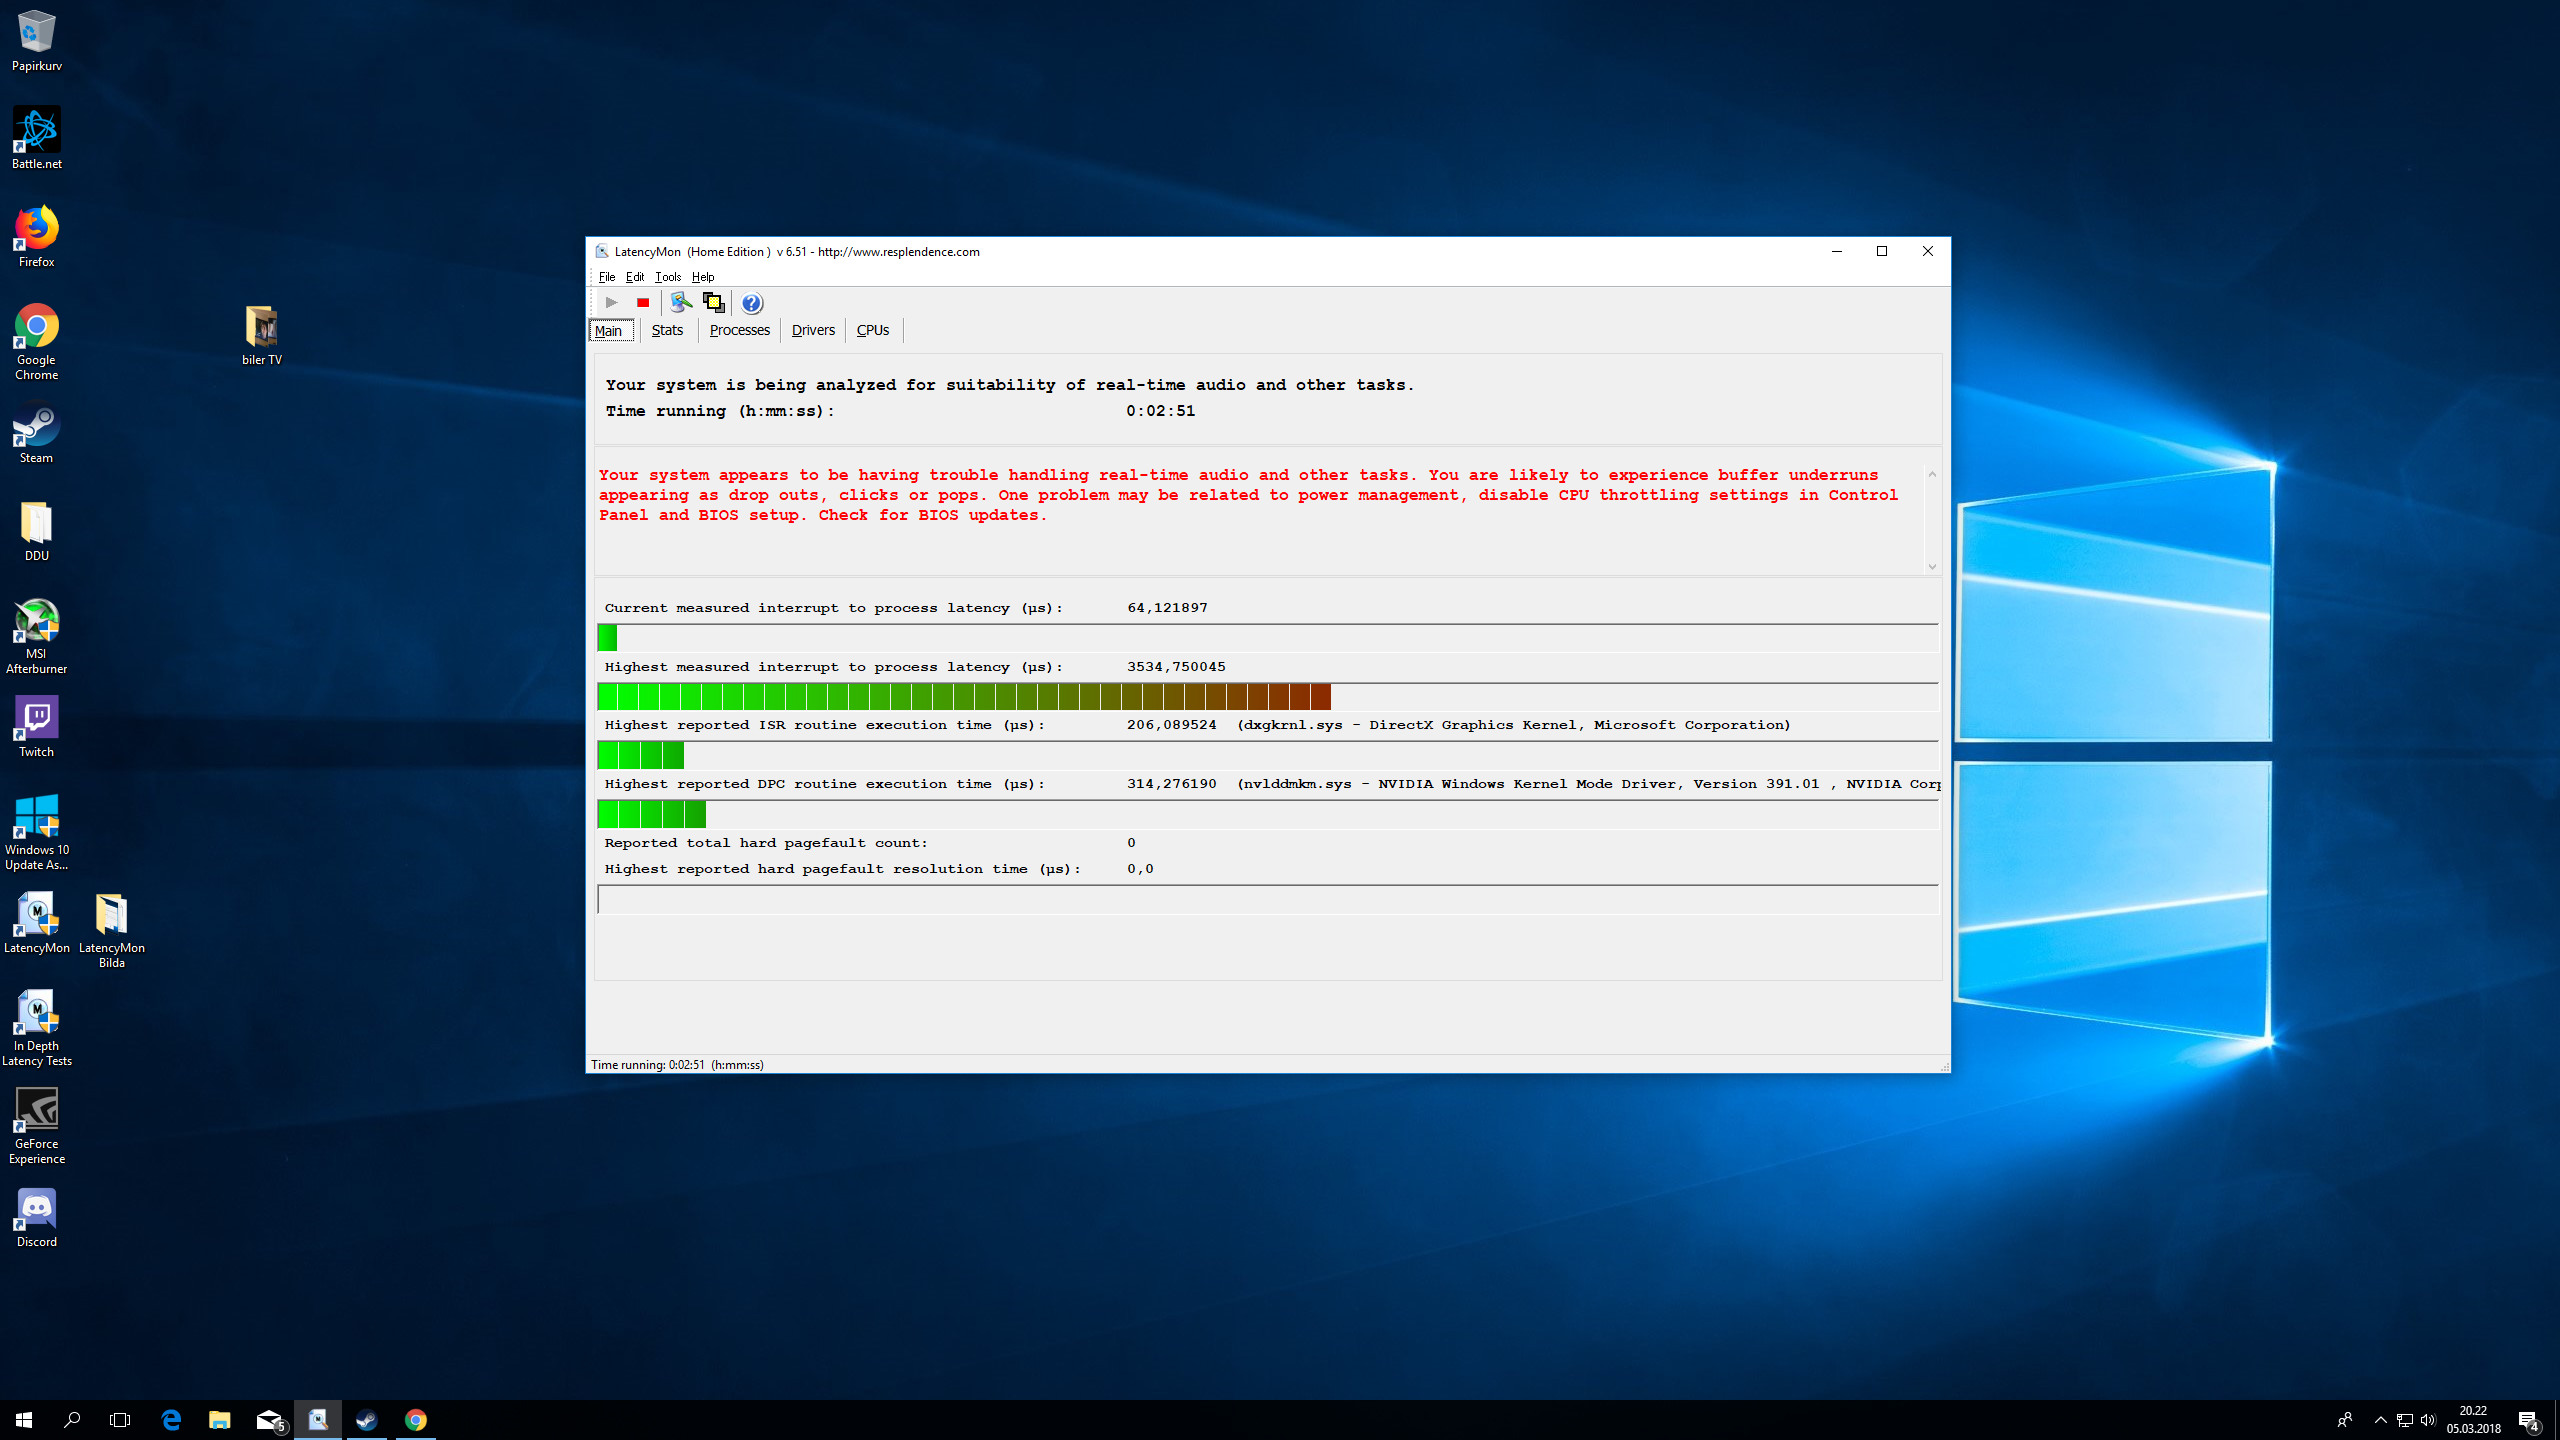
Task: Click the value 3534,750045
Action: (x=1176, y=667)
